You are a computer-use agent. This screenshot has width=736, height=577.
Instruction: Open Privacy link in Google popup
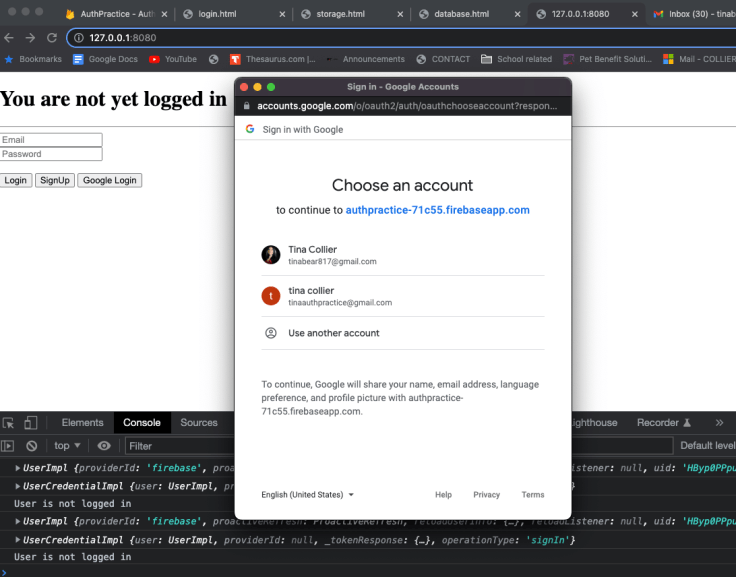tap(486, 494)
